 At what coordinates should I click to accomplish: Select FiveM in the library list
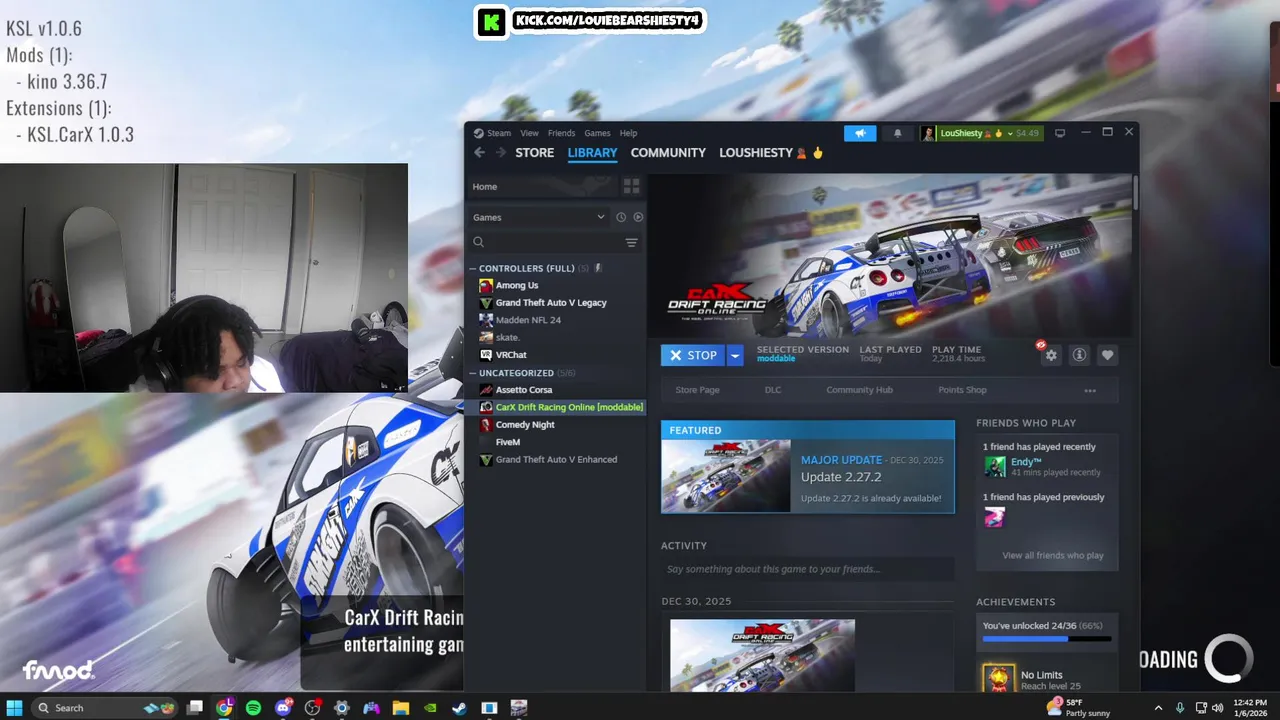tap(508, 442)
